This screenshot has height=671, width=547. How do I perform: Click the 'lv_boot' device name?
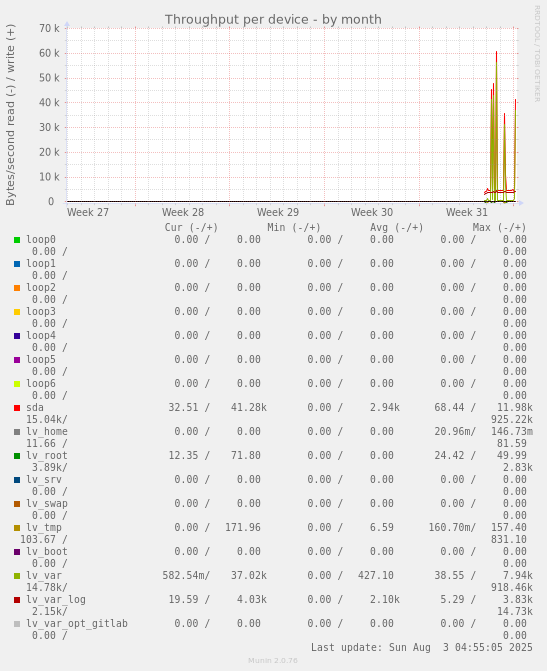47,552
